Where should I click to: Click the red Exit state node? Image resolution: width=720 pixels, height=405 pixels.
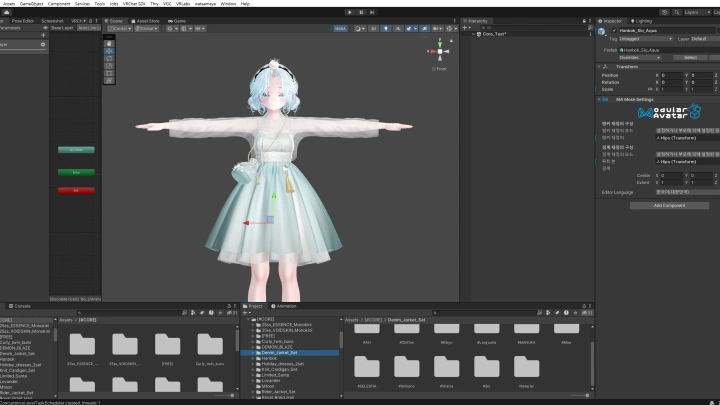76,191
